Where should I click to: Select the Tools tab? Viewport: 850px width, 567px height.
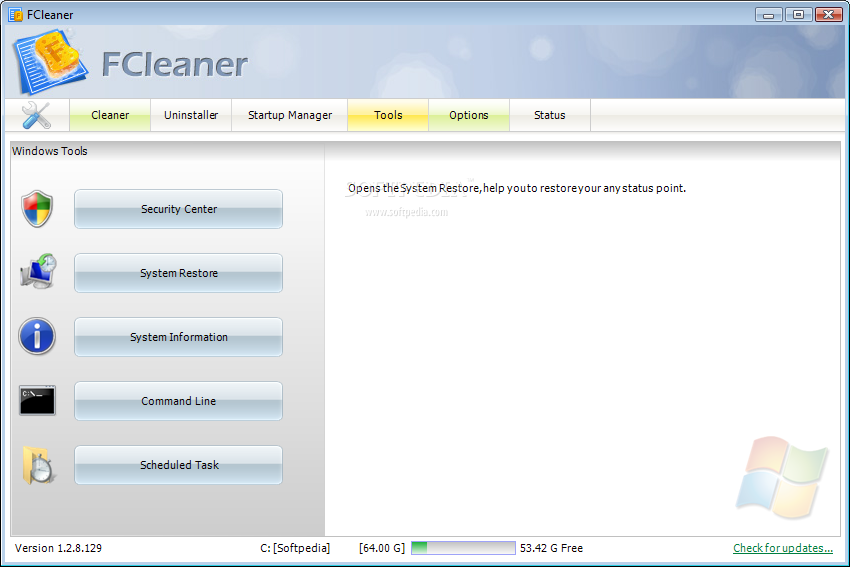pos(388,115)
